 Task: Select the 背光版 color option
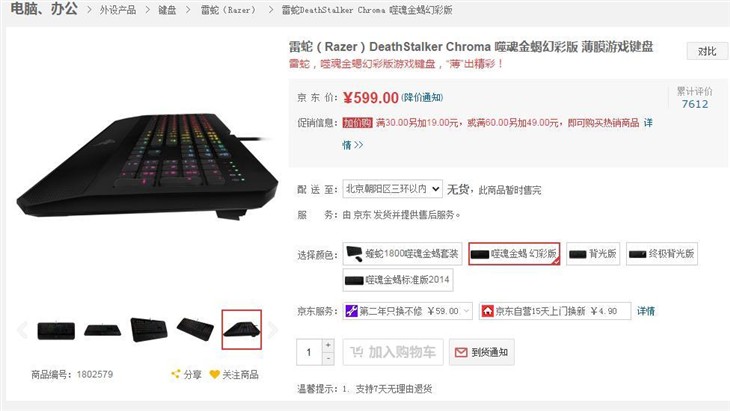tap(593, 254)
